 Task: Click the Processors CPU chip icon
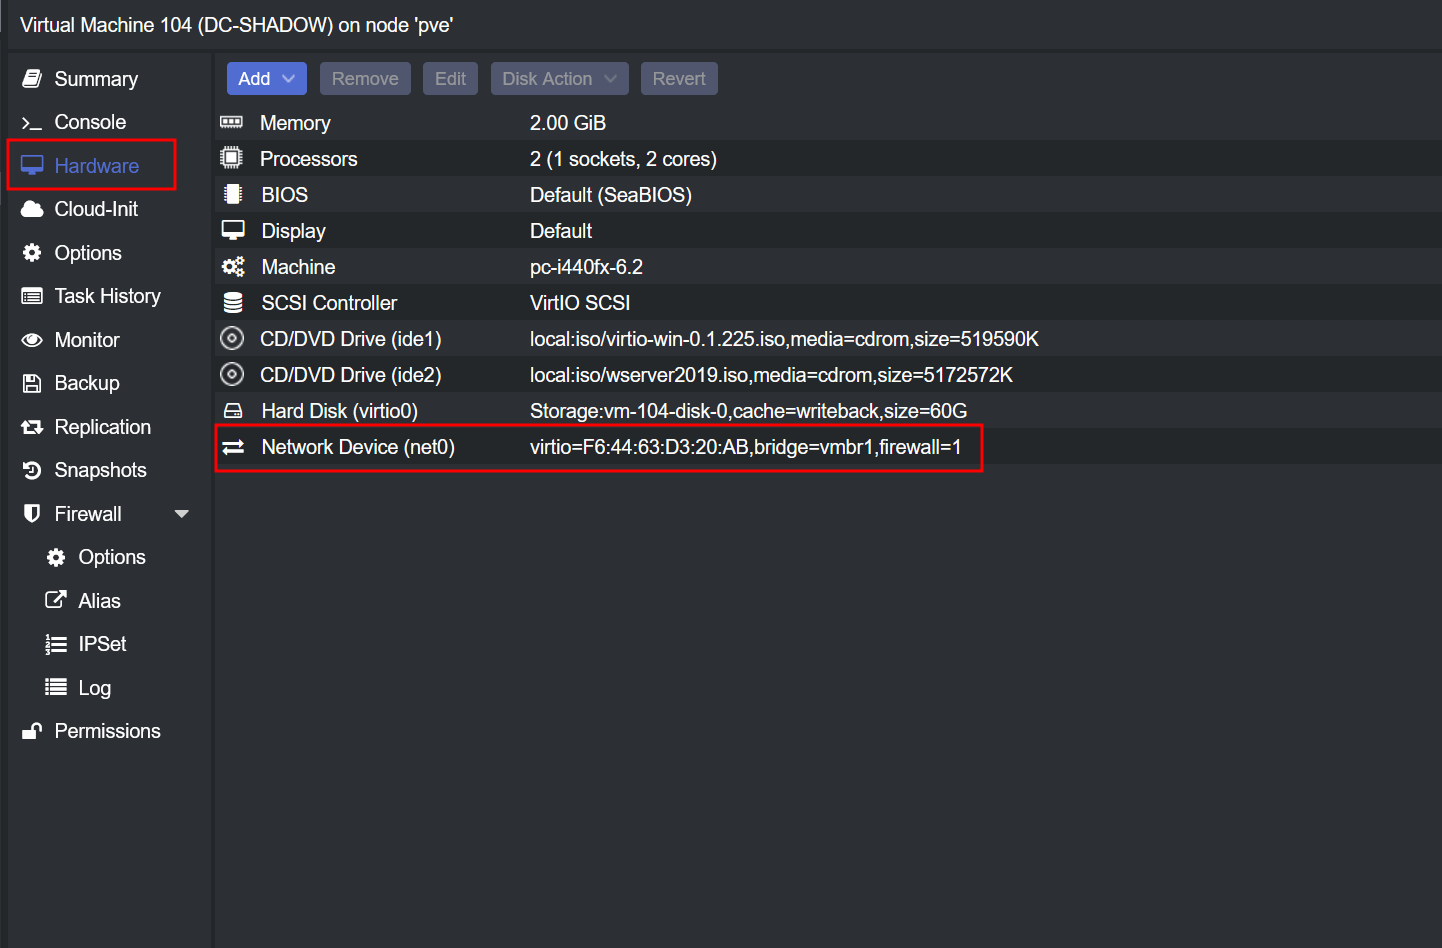pos(231,158)
